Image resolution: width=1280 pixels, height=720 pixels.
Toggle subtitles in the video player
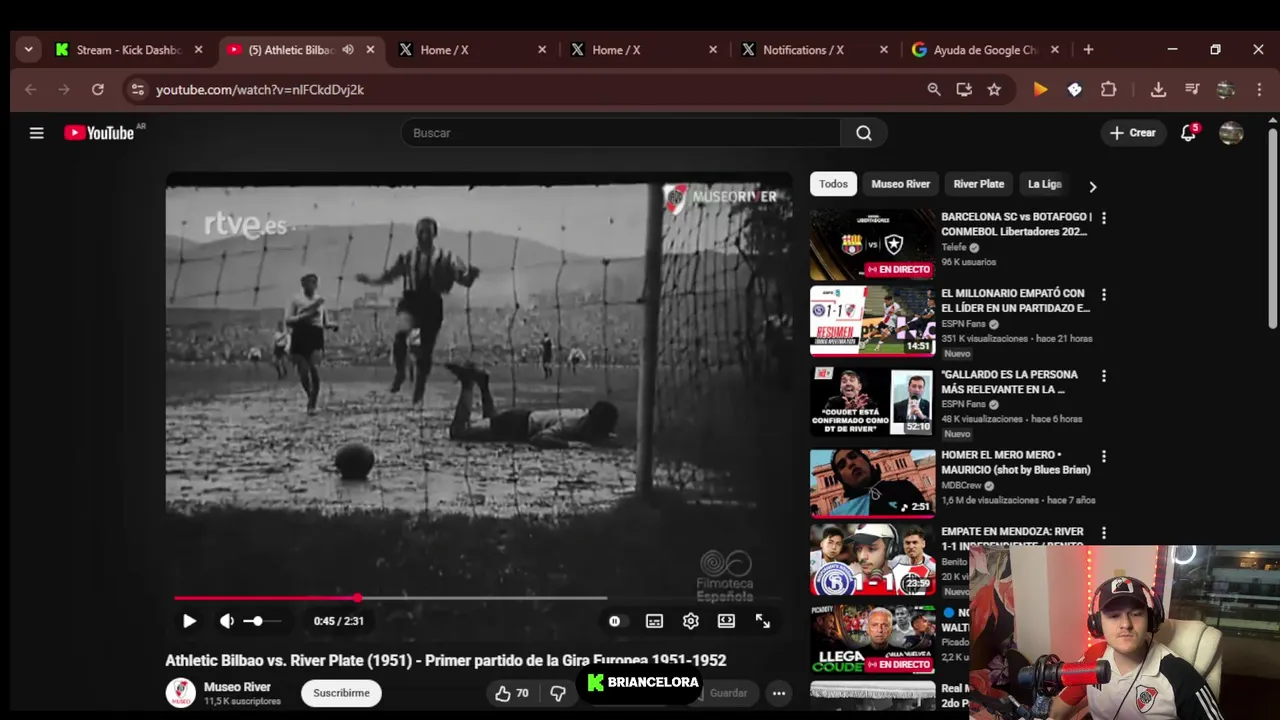pyautogui.click(x=654, y=621)
